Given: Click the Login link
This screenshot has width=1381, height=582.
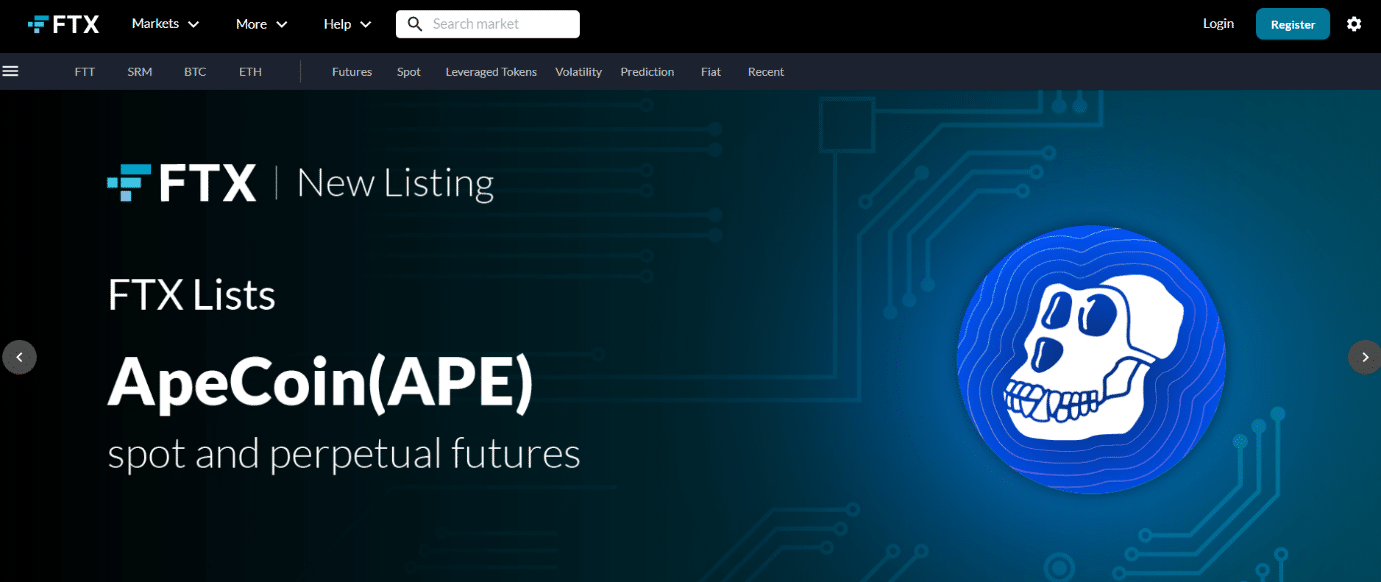Looking at the screenshot, I should click(x=1218, y=24).
